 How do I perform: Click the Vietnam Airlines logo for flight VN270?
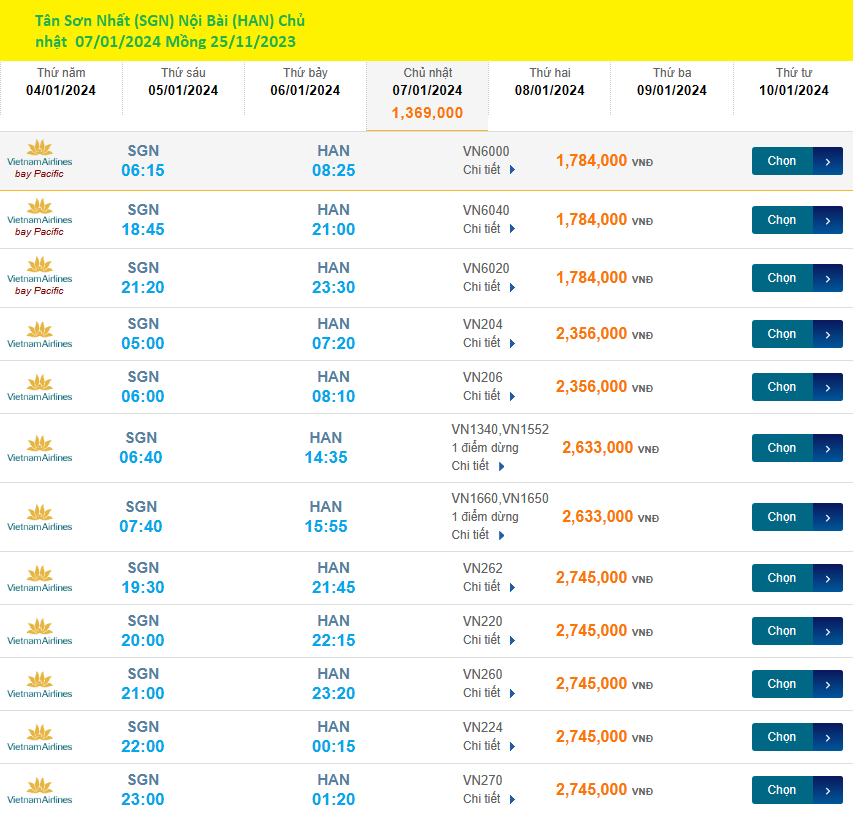coord(39,790)
